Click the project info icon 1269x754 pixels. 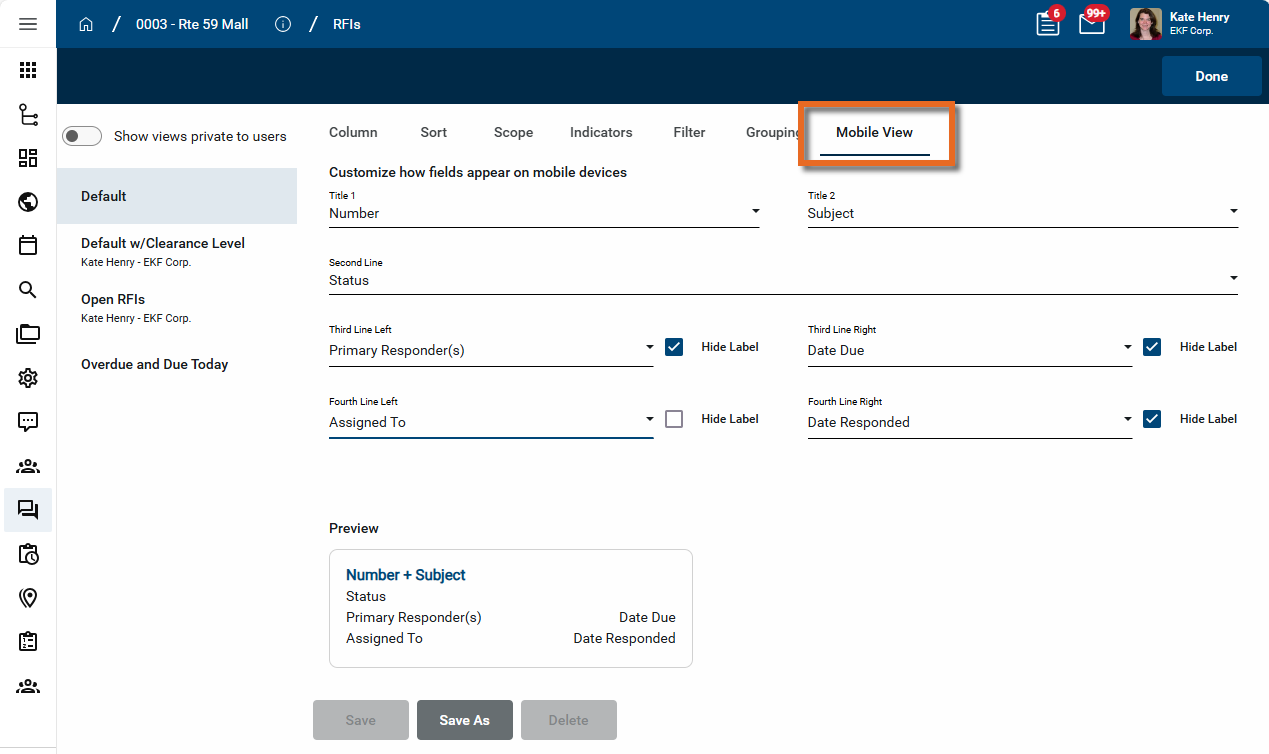(283, 24)
